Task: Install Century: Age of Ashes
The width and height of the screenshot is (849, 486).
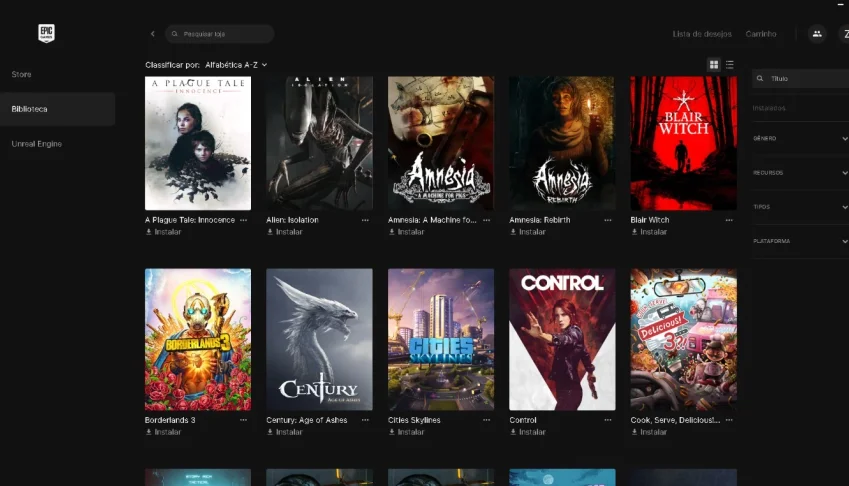Action: click(284, 432)
